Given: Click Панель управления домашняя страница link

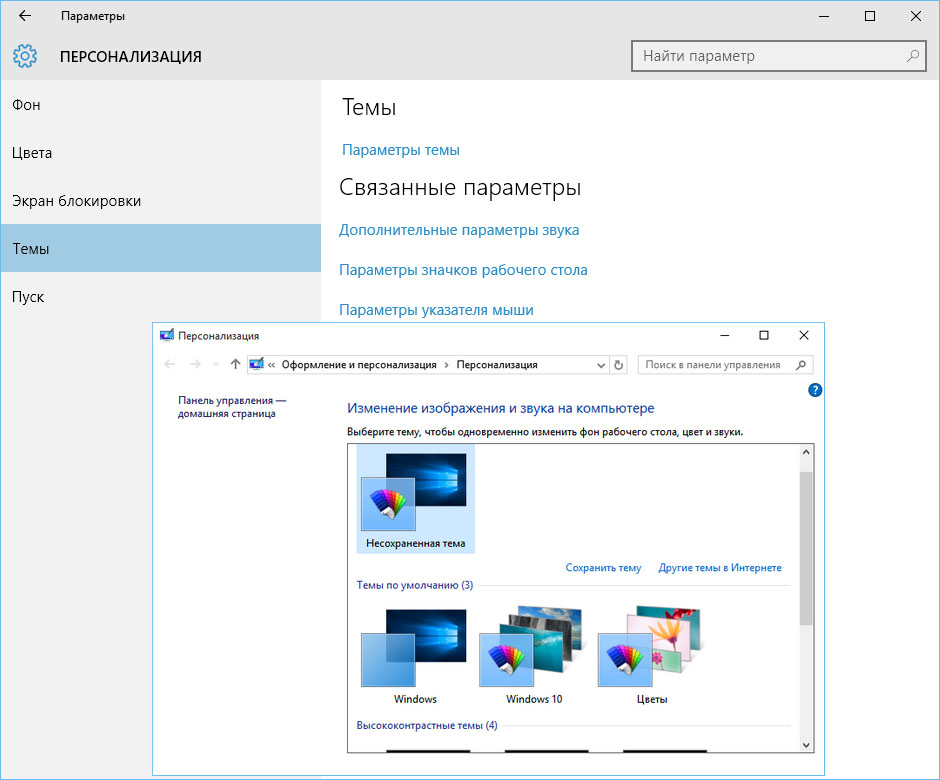Looking at the screenshot, I should [x=232, y=406].
